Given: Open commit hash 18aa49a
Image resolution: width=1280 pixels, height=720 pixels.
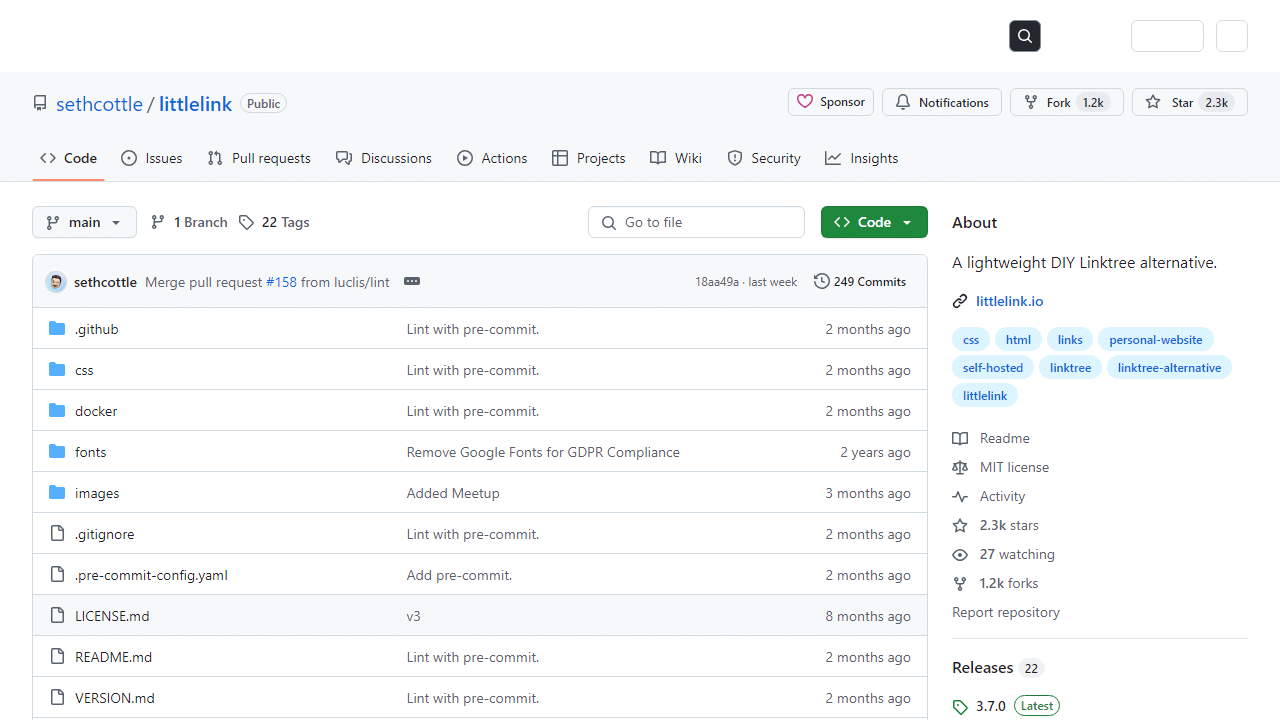Looking at the screenshot, I should pyautogui.click(x=717, y=282).
